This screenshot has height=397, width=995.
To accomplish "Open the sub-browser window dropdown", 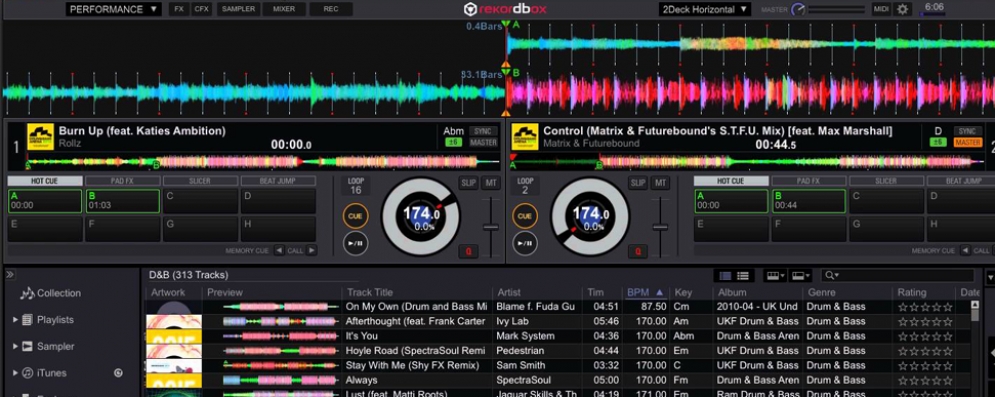I will pyautogui.click(x=800, y=276).
